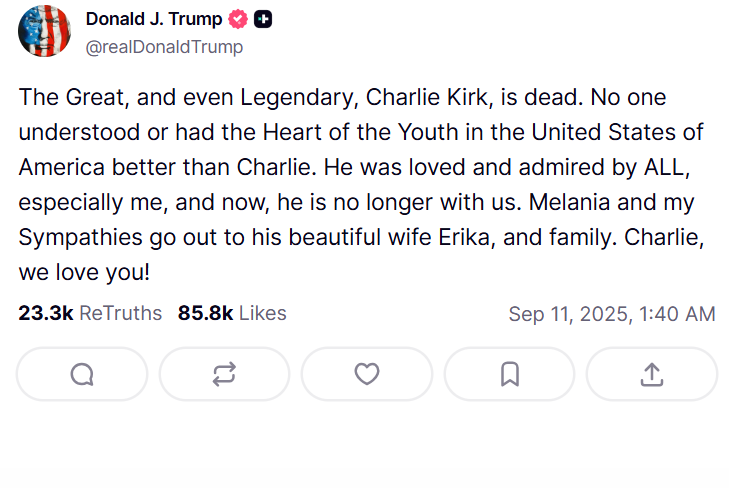Go to the @realDonaldTrump handle
This screenshot has width=729, height=488.
click(x=164, y=46)
